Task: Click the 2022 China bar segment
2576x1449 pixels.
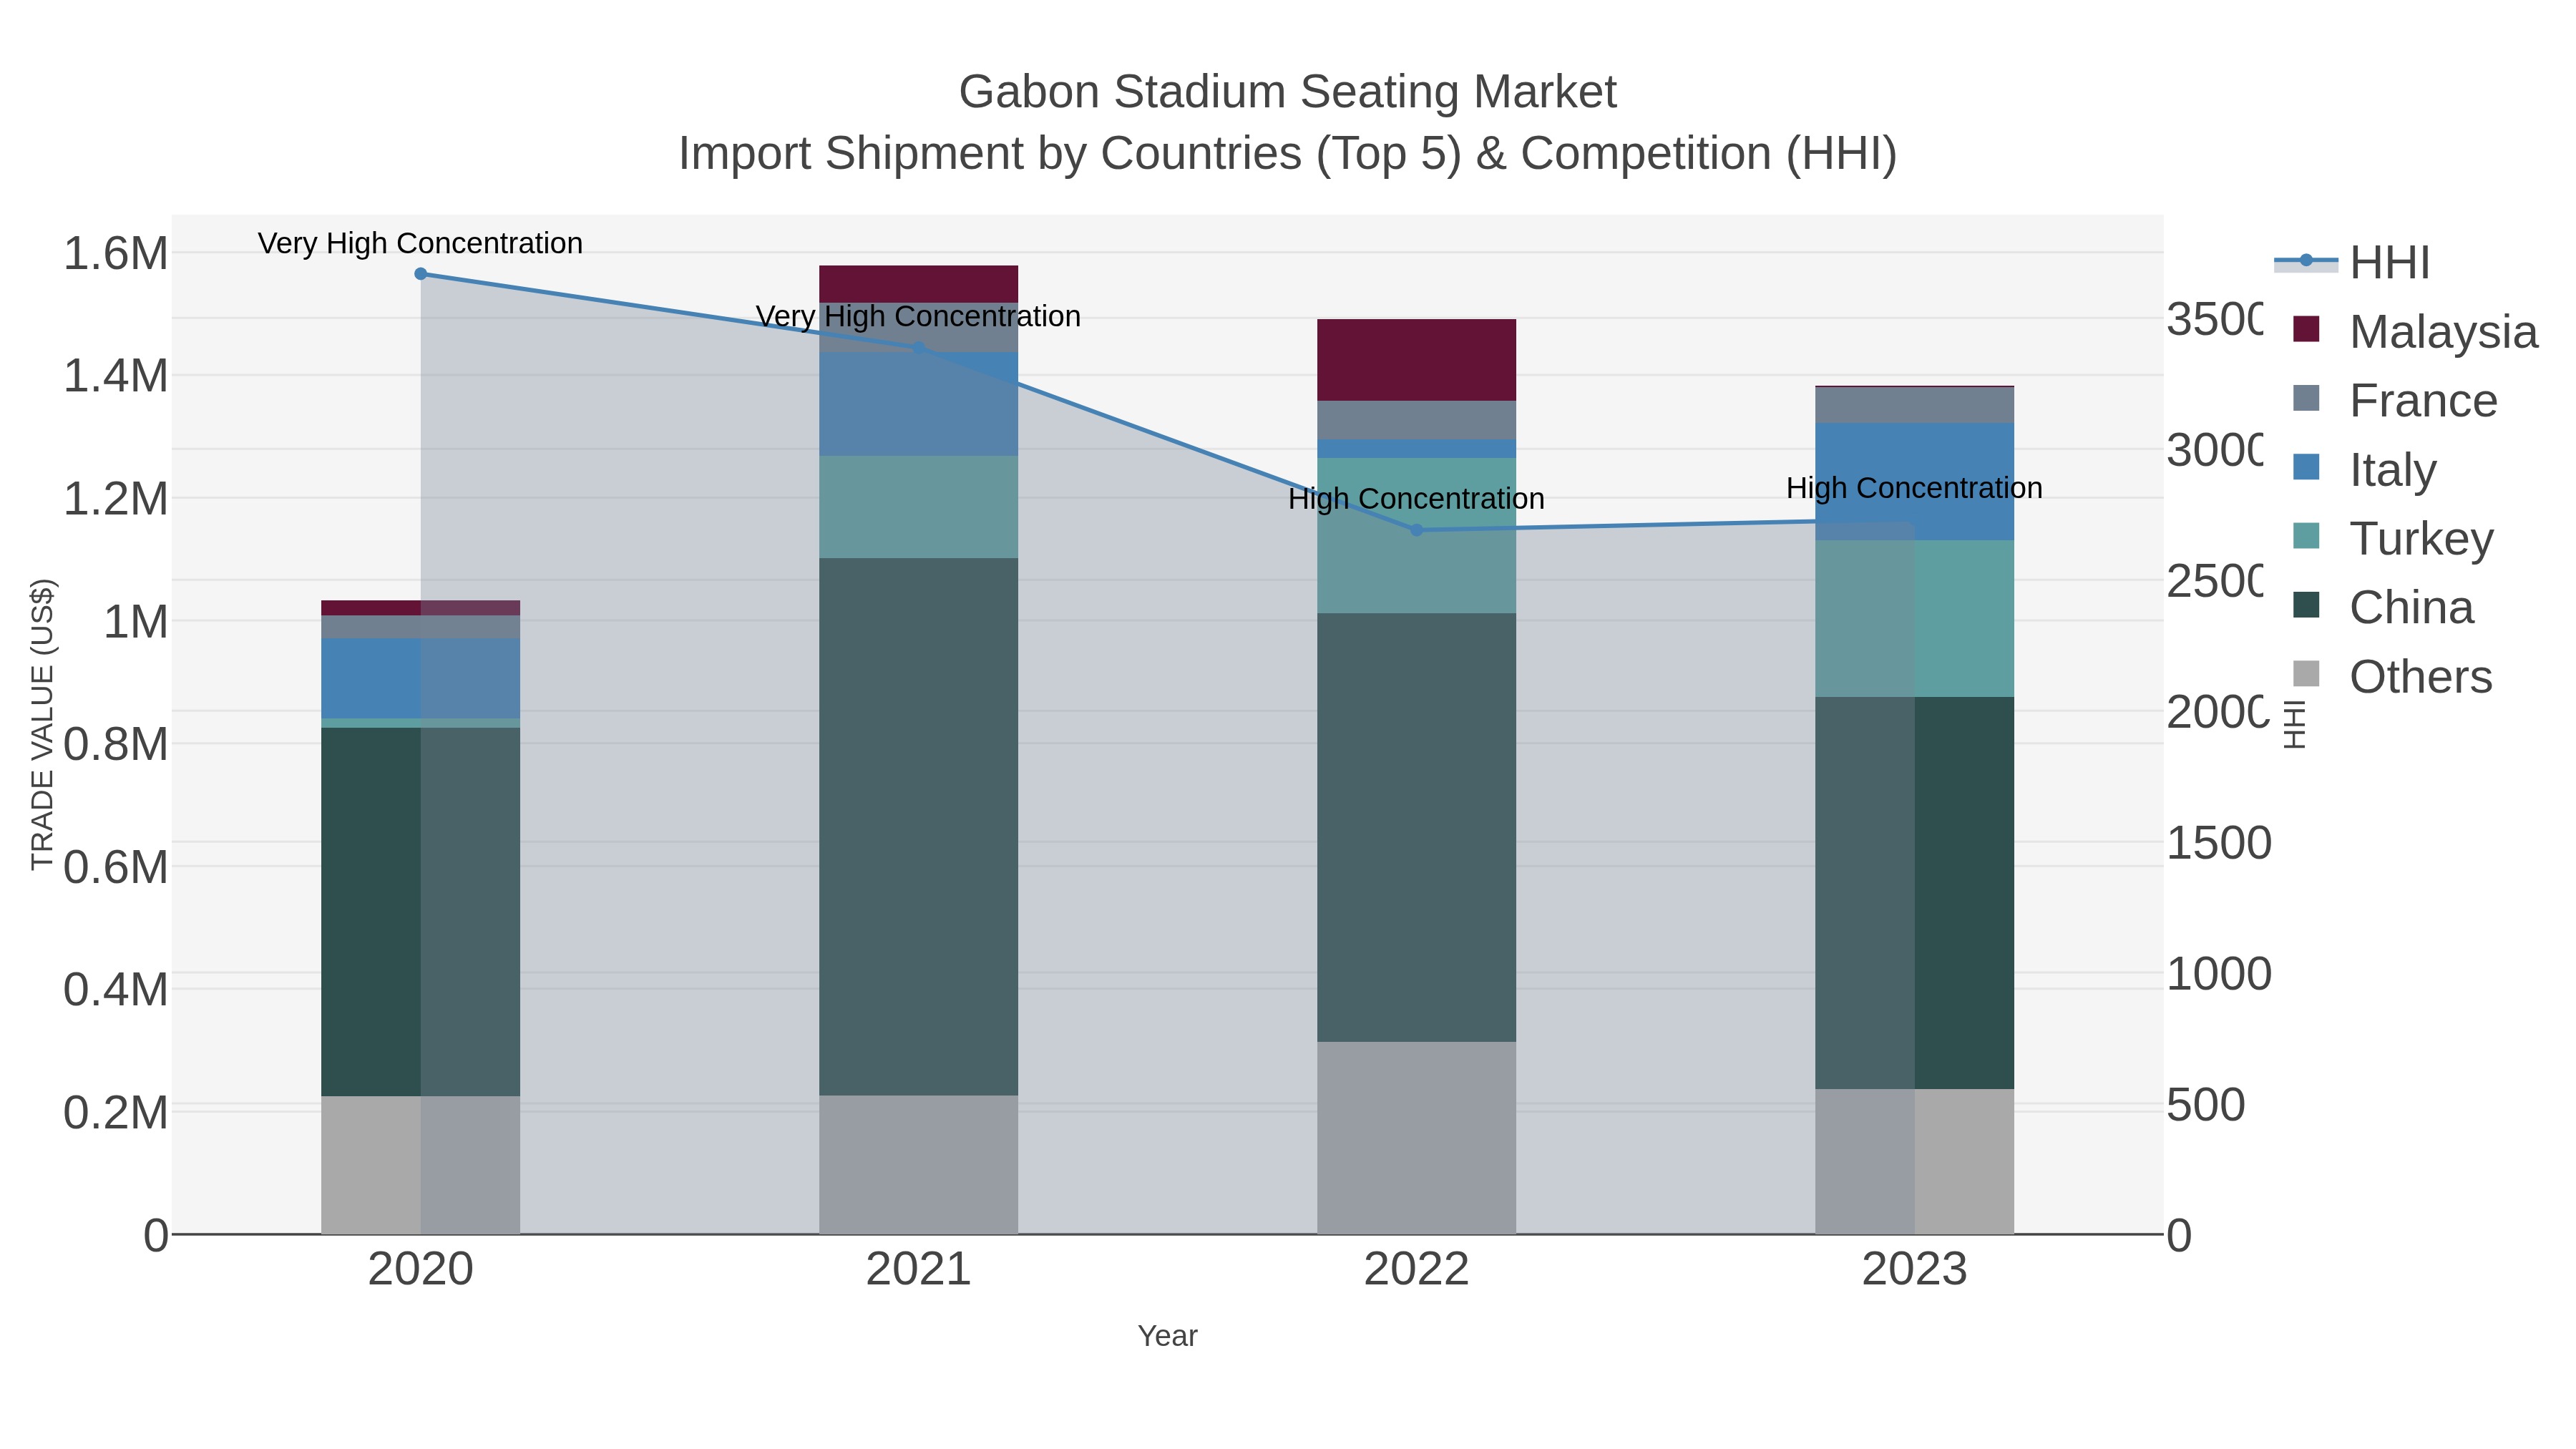Action: (1416, 828)
